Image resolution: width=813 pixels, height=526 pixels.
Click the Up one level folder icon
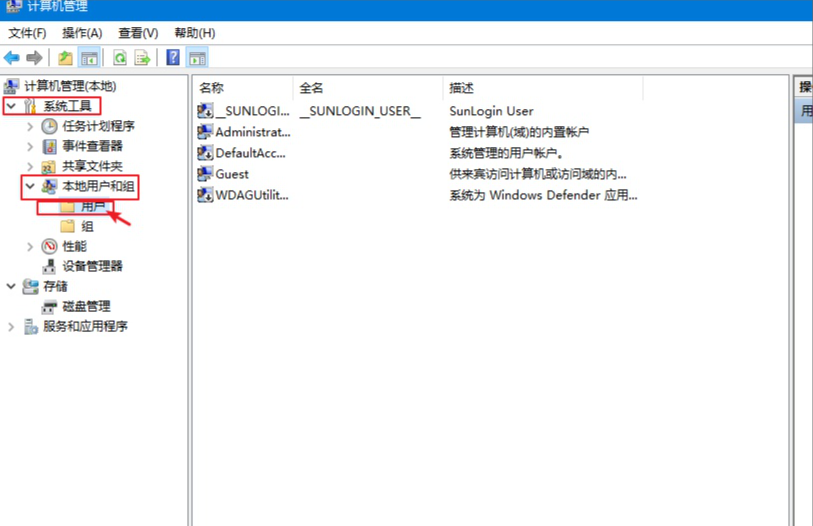[x=65, y=58]
